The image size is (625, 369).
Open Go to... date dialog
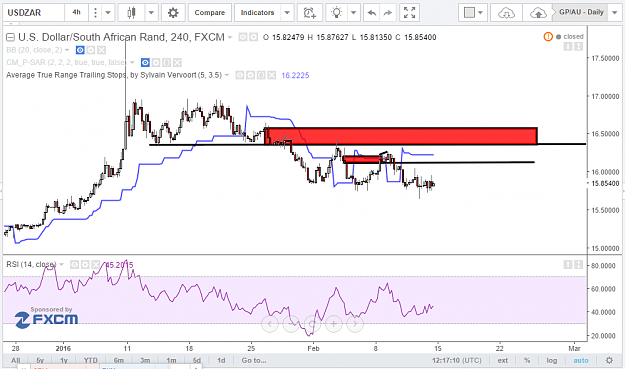pyautogui.click(x=254, y=360)
